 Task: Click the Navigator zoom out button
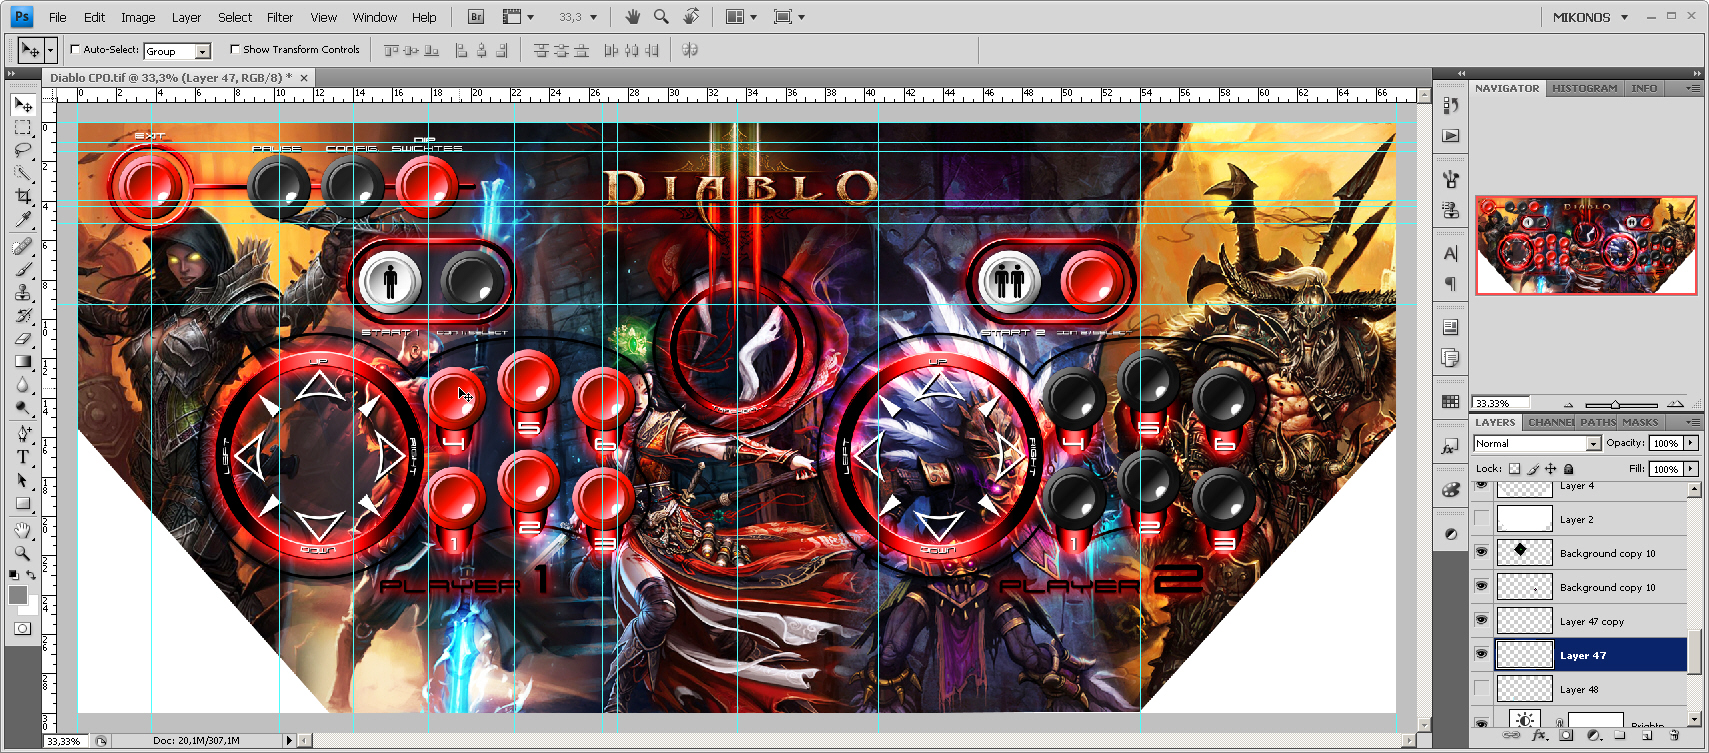pos(1568,404)
